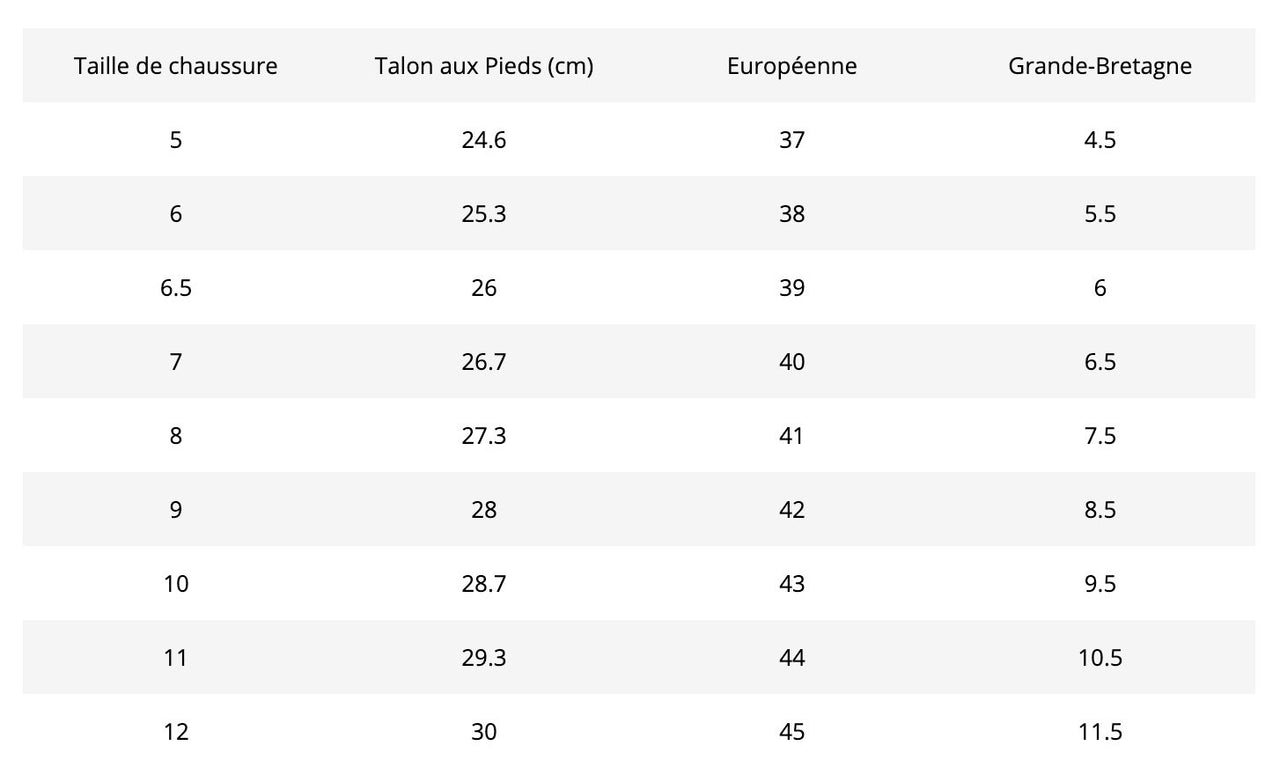This screenshot has width=1280, height=768.
Task: Click the 'Taille de chaussure' column header
Action: tap(176, 66)
